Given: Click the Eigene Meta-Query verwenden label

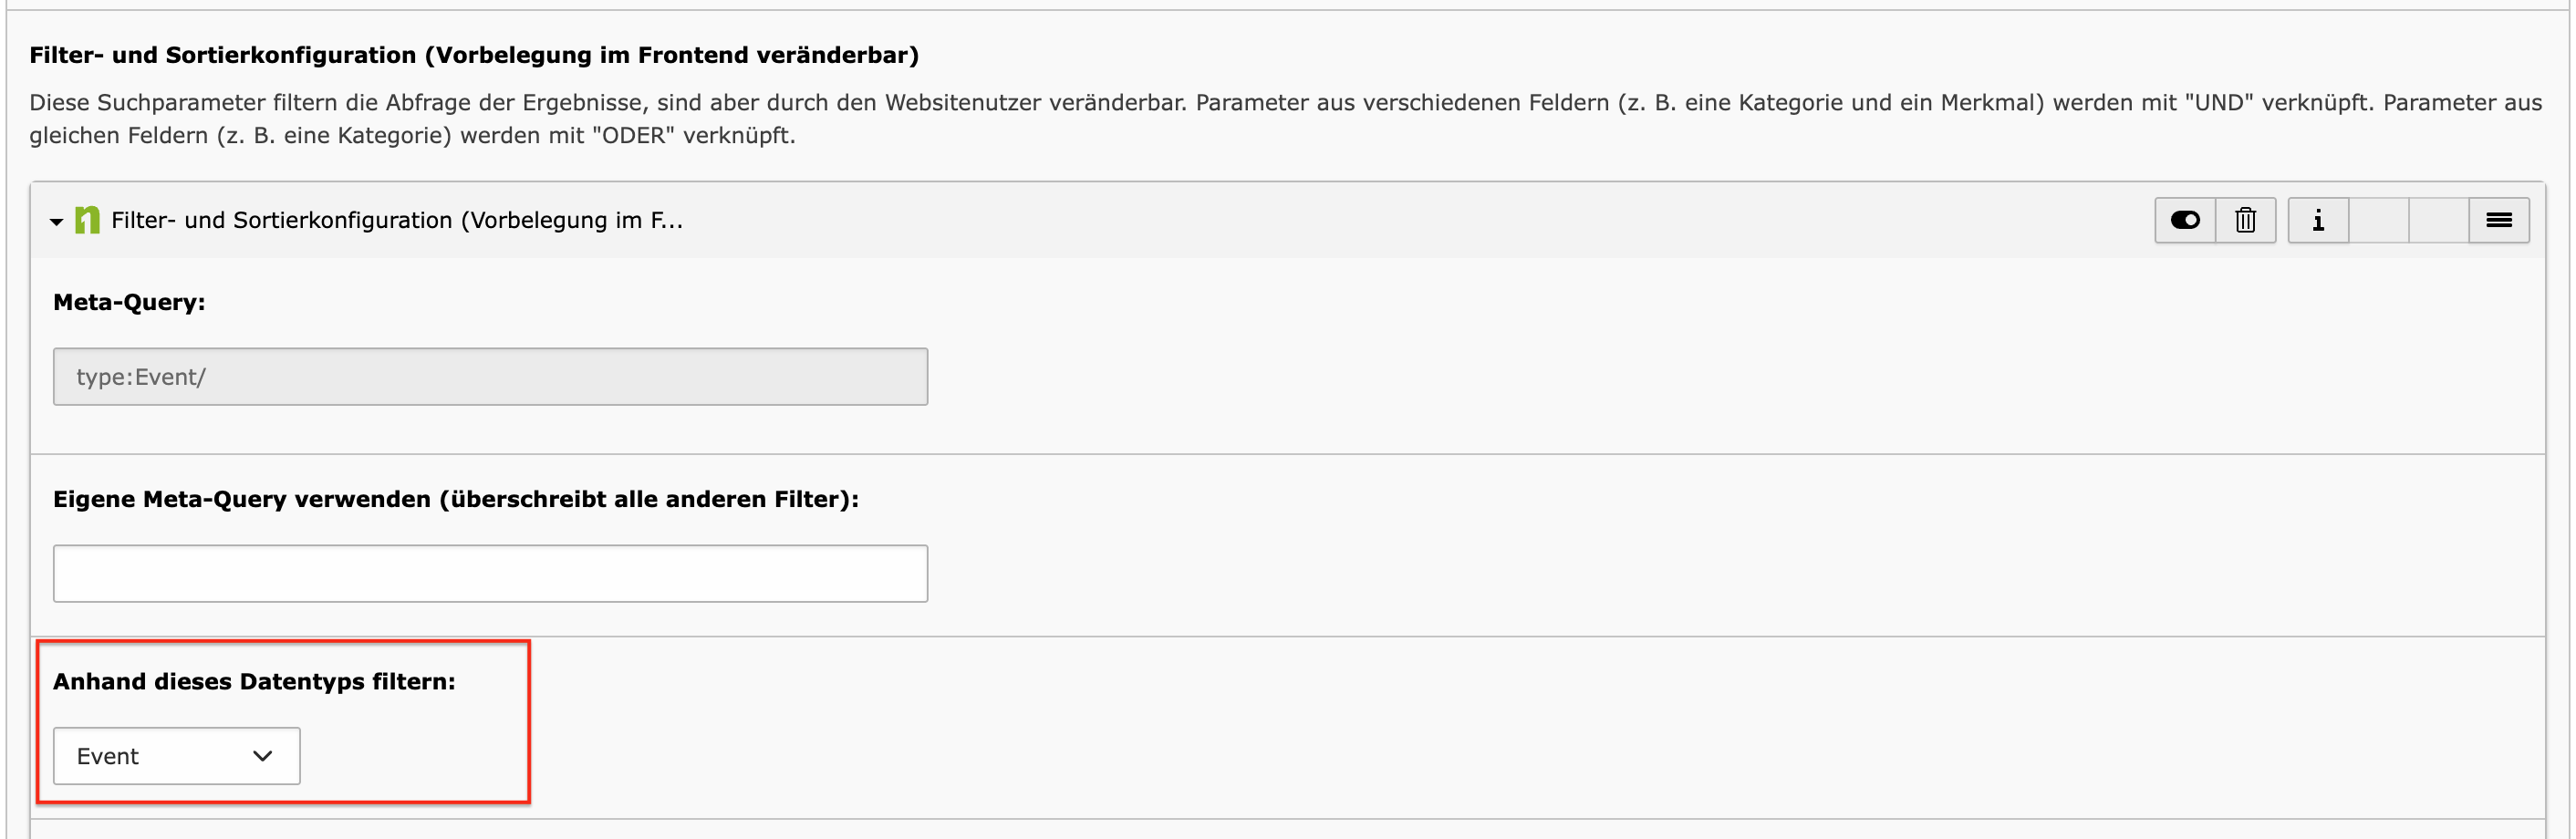Looking at the screenshot, I should [456, 499].
